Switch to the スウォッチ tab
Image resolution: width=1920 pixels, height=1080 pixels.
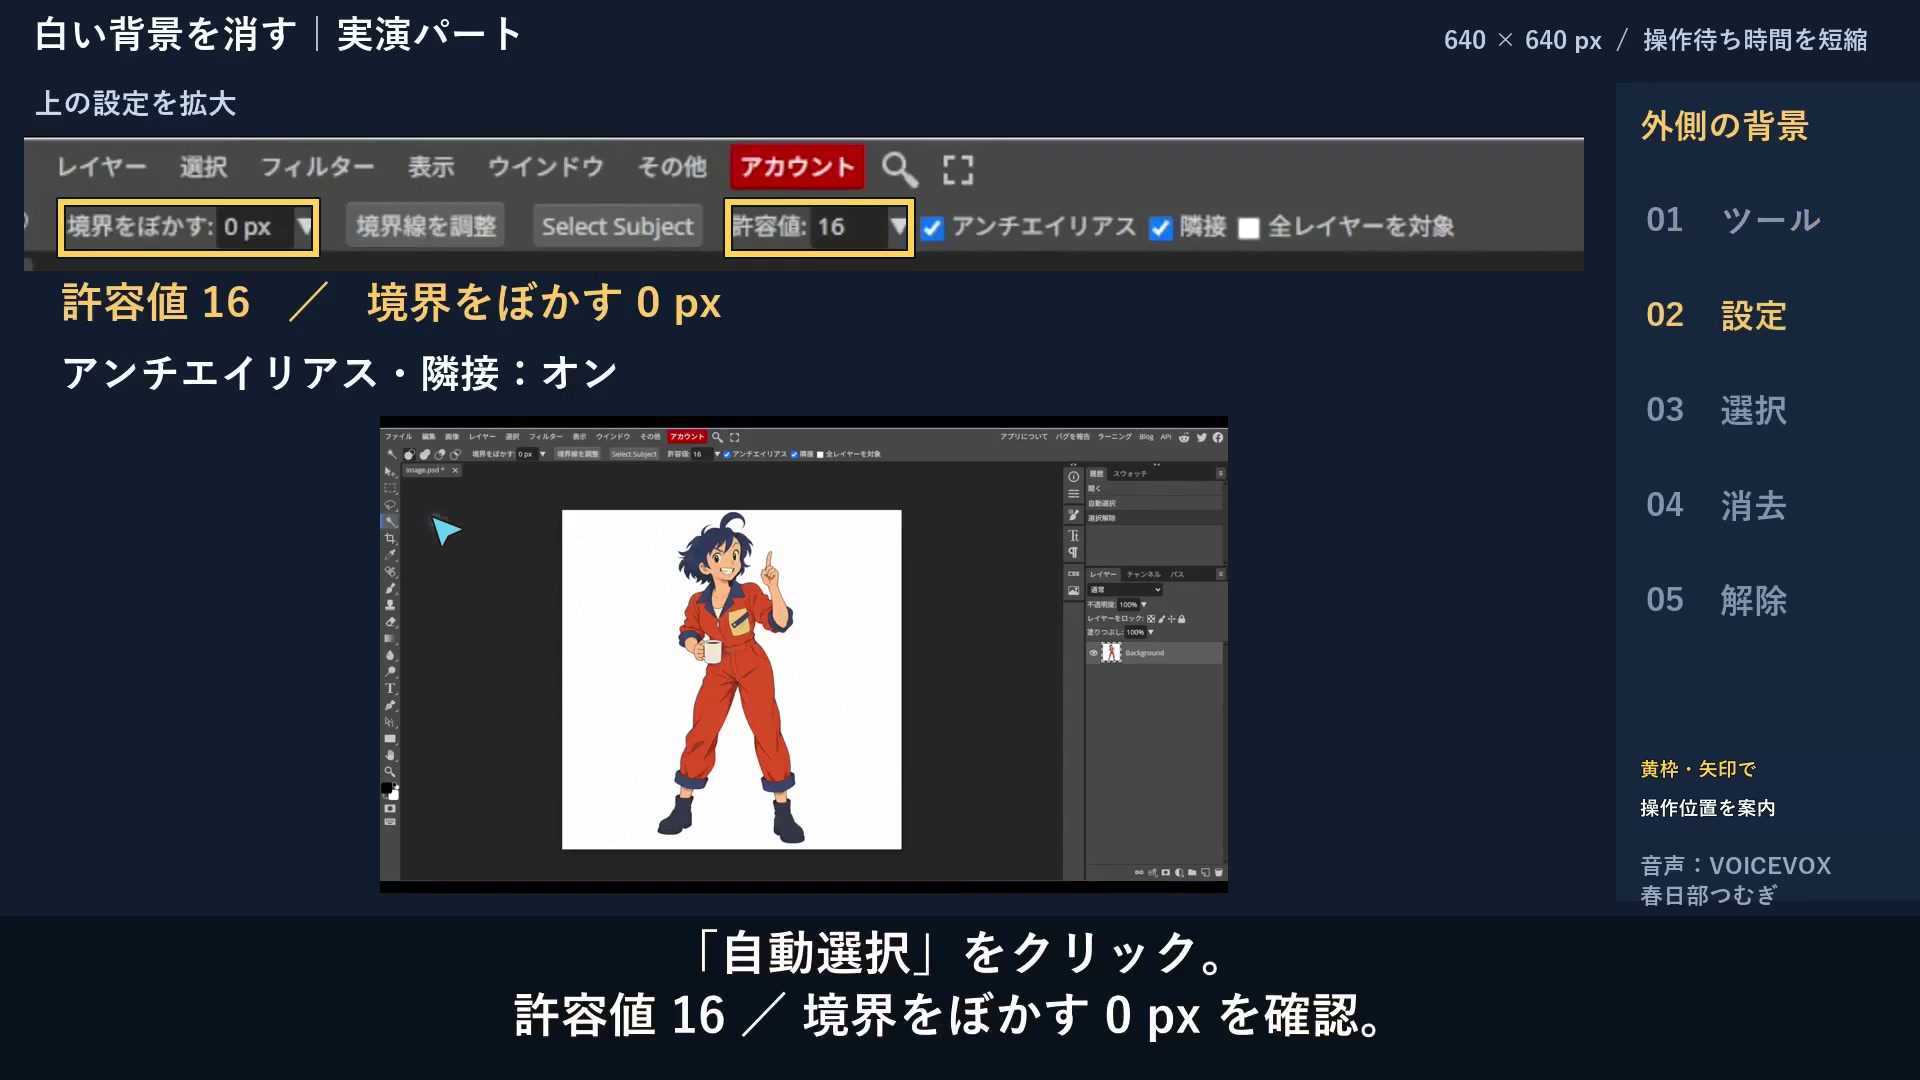click(1130, 473)
